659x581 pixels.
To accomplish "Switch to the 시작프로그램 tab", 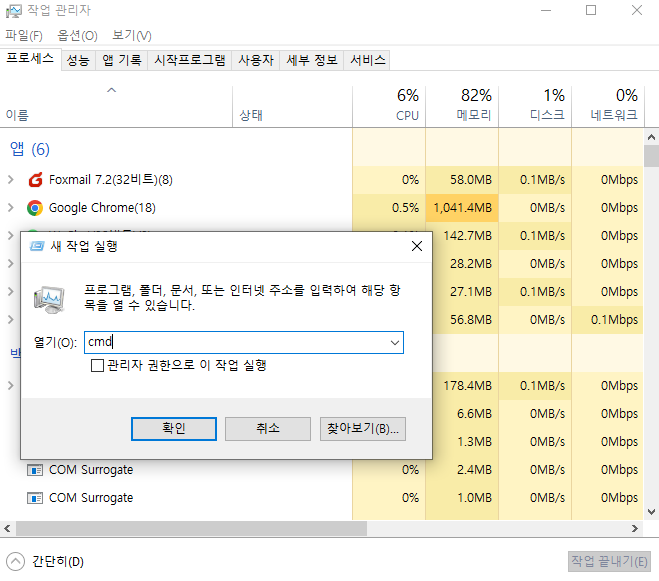I will 189,60.
